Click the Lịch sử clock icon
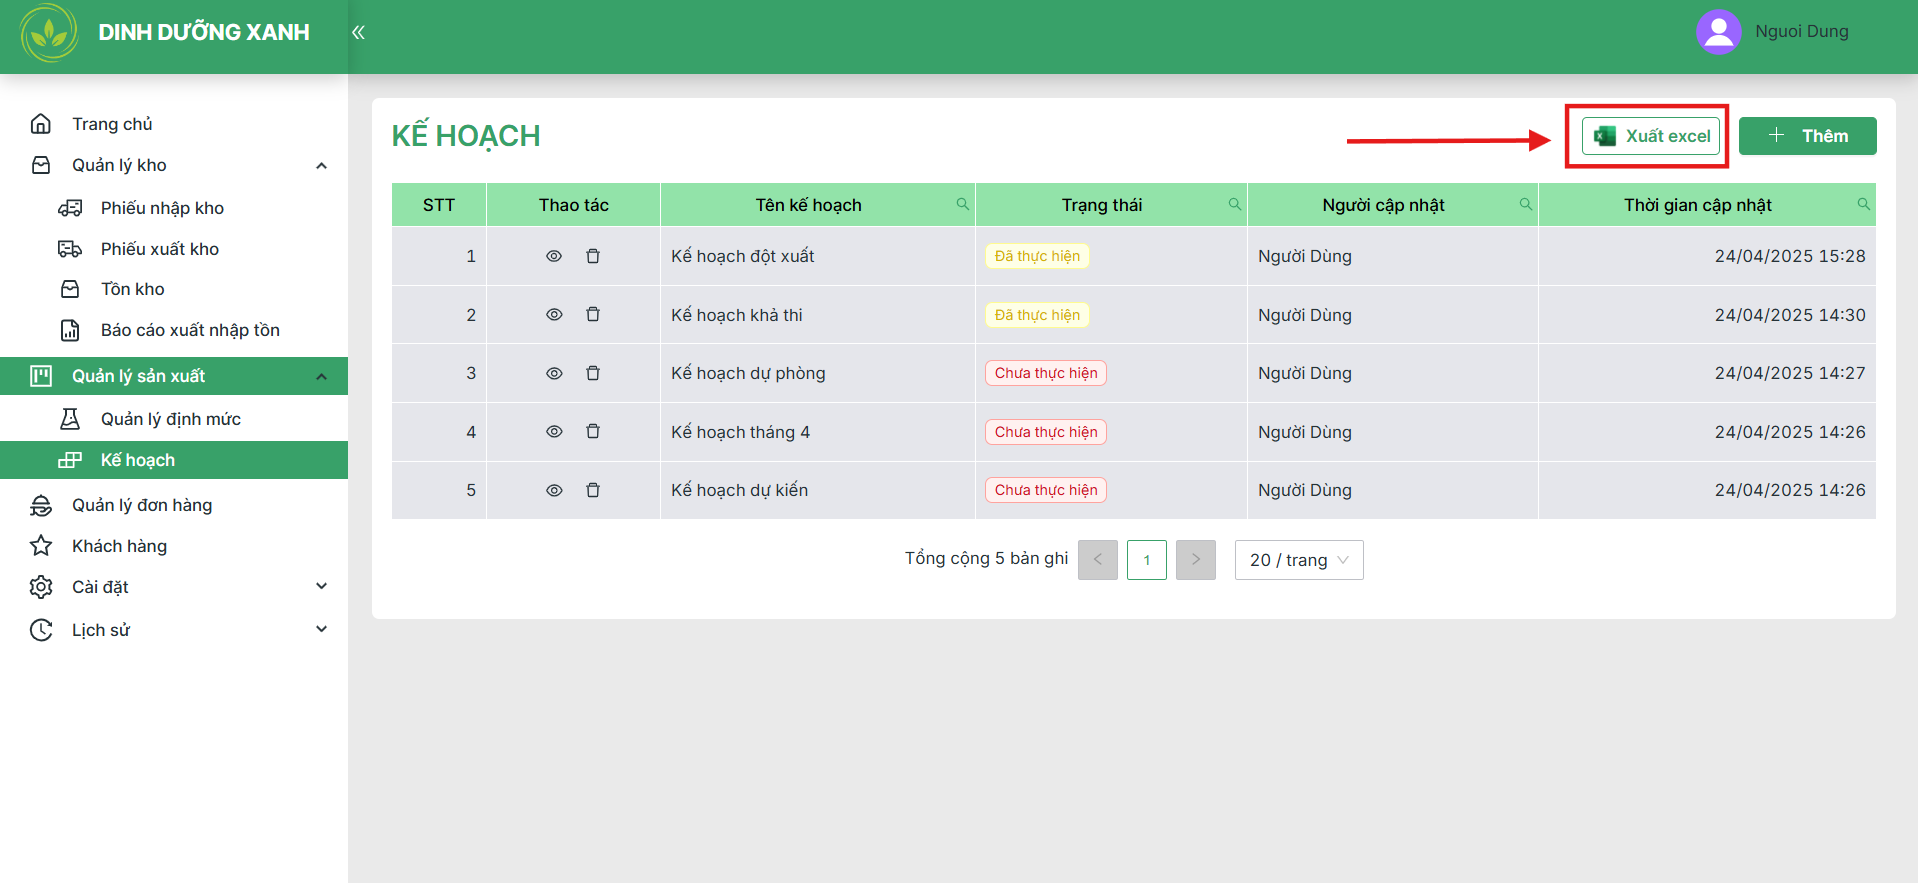This screenshot has height=883, width=1918. coord(41,630)
